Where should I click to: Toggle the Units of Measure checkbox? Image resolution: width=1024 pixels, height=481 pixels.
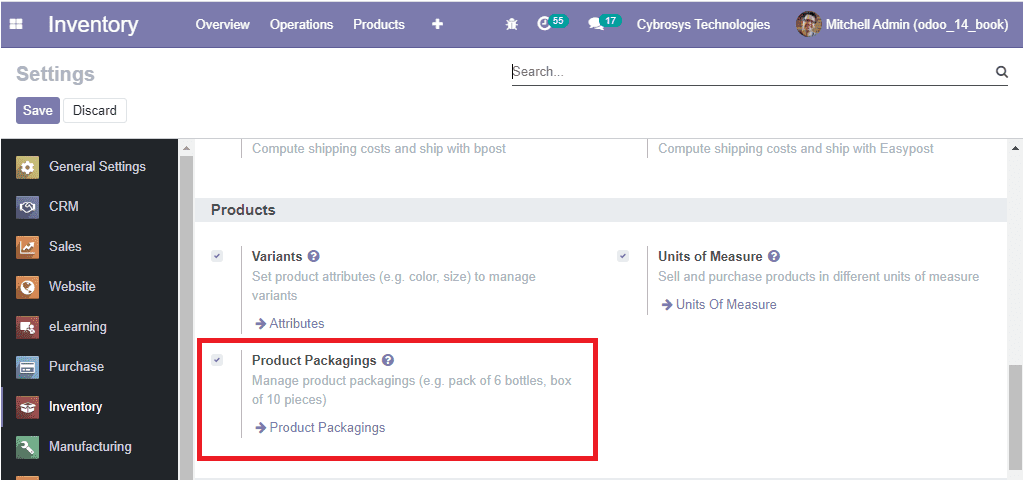623,256
